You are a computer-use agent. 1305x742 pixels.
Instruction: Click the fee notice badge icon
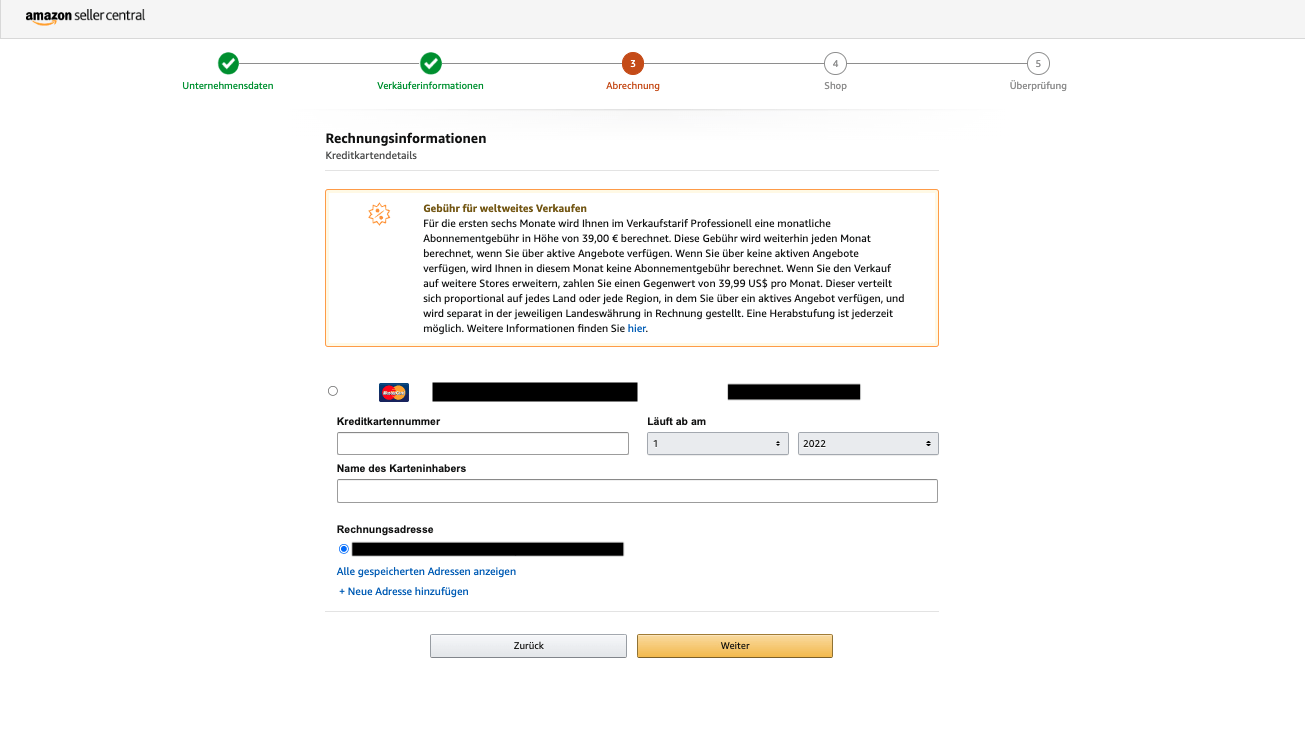[380, 214]
